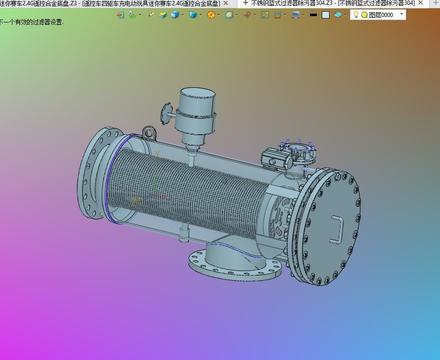The image size is (440, 360).
Task: Expand the arrow next to orange gear icon
Action: click(x=219, y=14)
